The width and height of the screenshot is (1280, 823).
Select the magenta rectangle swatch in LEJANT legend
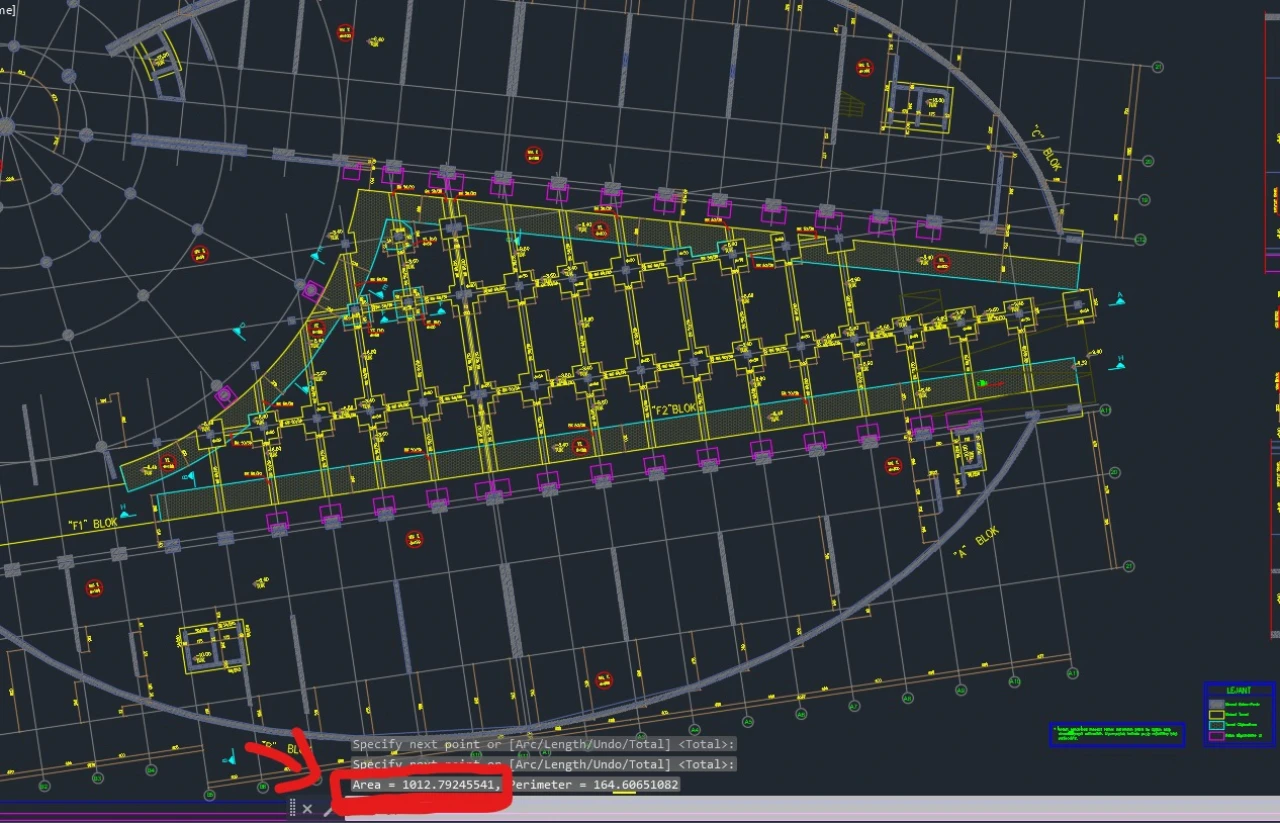(1216, 737)
